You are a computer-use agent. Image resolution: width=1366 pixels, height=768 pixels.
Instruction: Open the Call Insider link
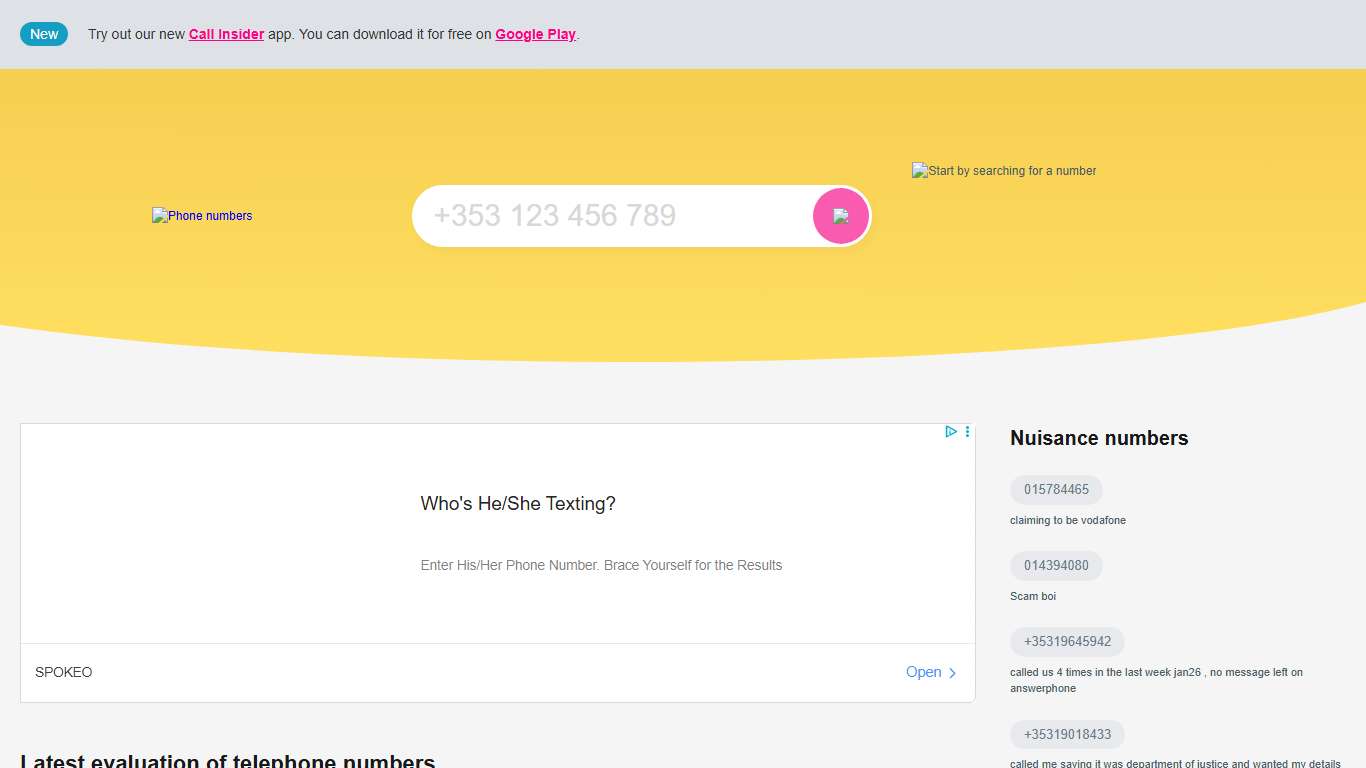[x=226, y=33]
